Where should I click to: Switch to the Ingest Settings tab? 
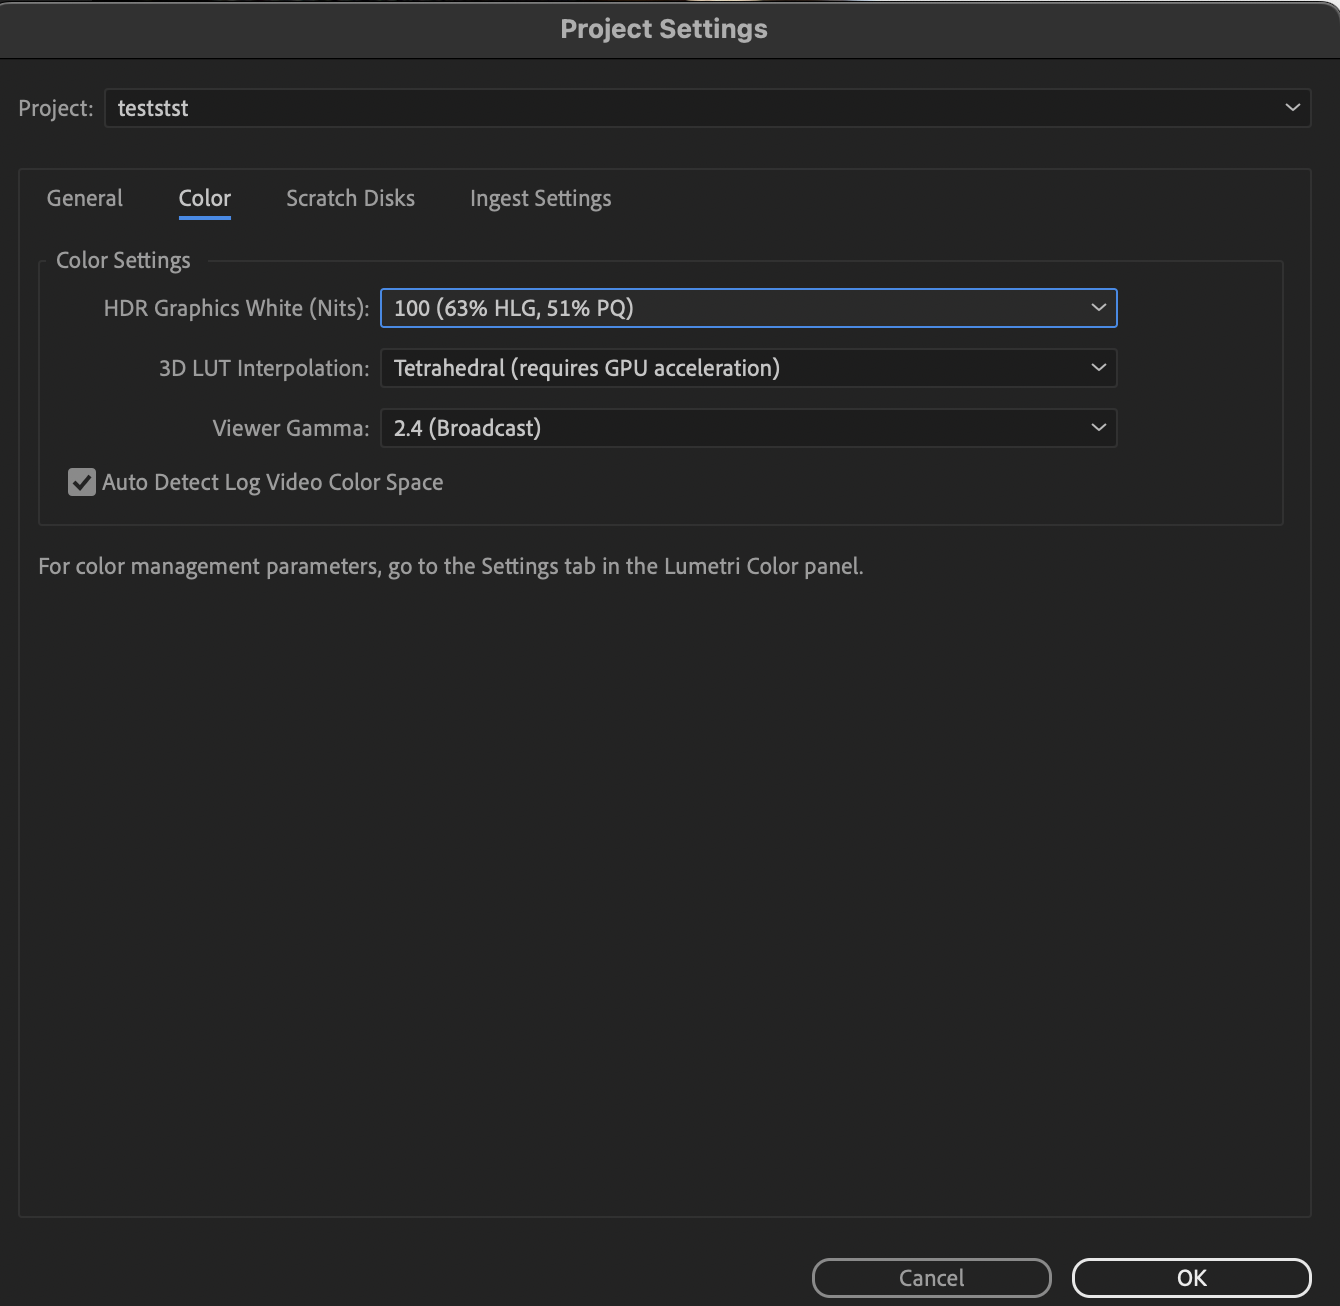pos(540,198)
